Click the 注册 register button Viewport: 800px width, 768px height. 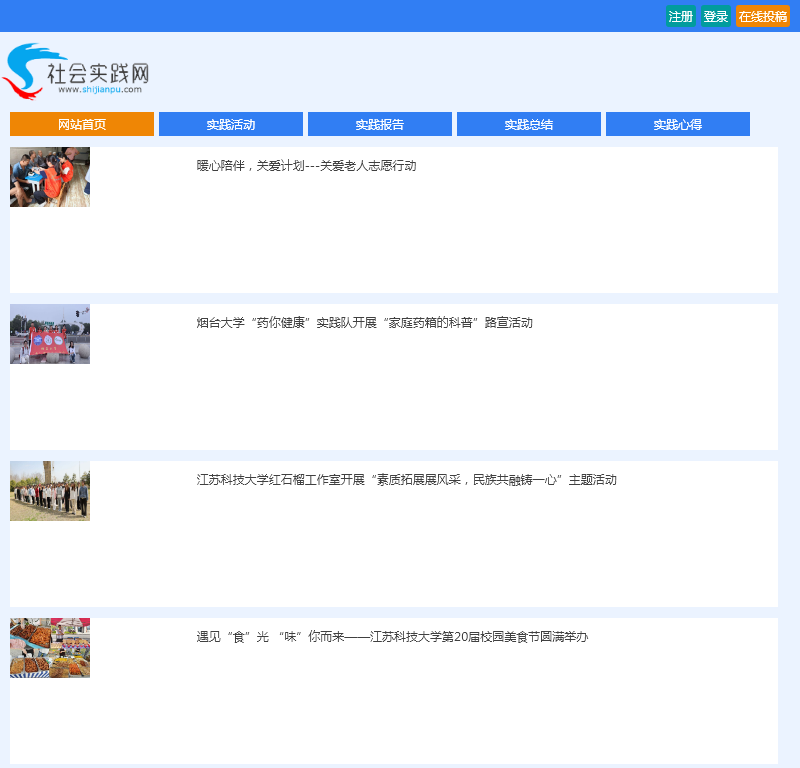(681, 16)
